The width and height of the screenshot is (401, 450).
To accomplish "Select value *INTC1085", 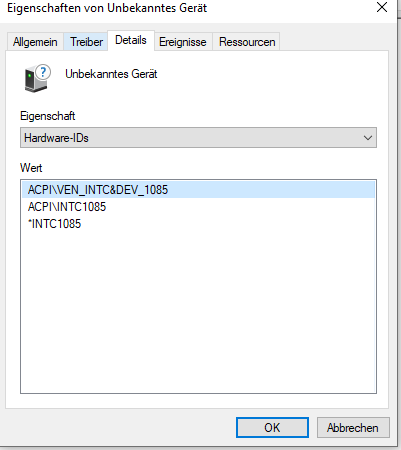I will point(198,224).
